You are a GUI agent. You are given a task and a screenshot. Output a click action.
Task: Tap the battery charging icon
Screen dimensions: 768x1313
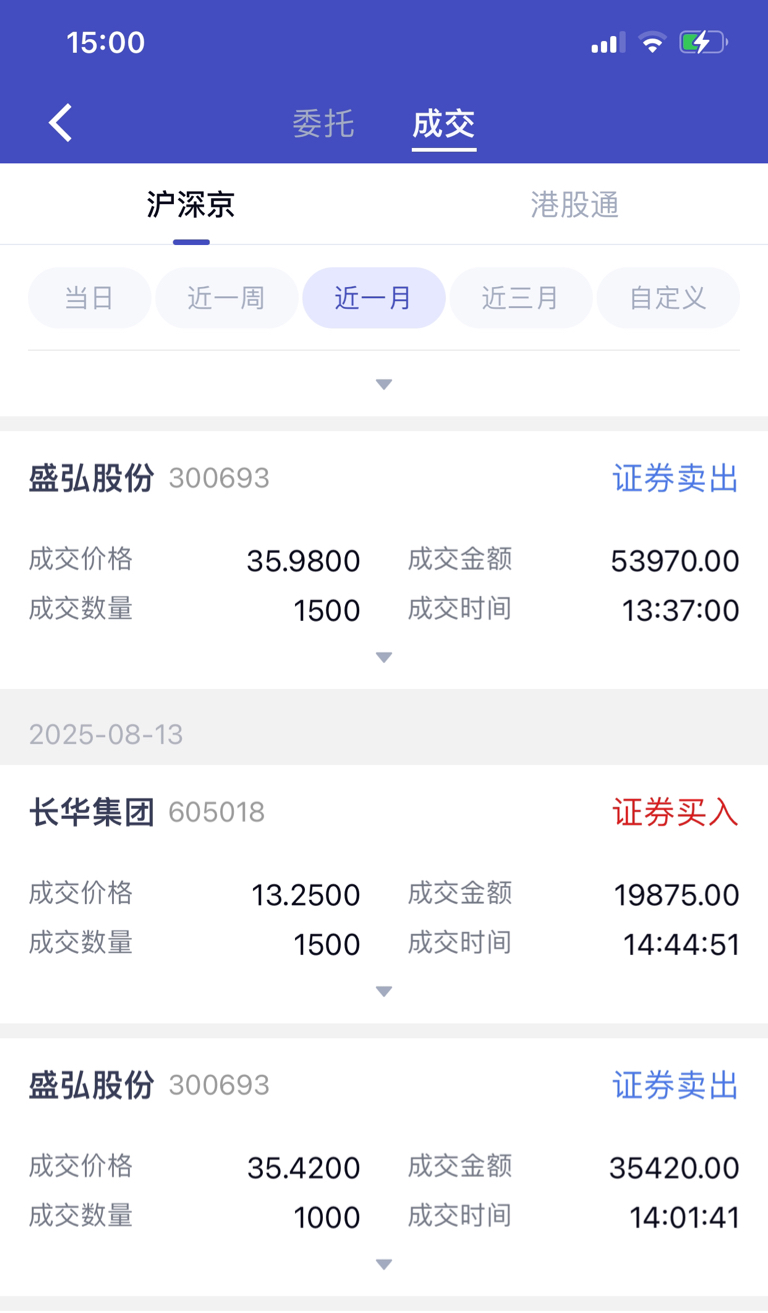(x=703, y=42)
